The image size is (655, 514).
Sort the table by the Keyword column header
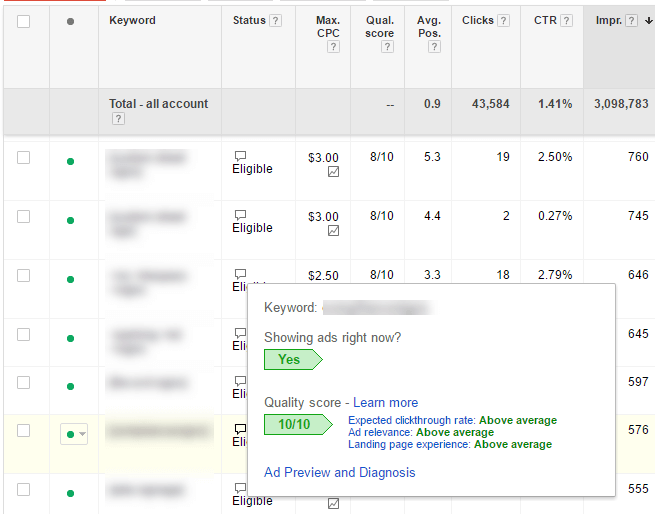pos(132,21)
